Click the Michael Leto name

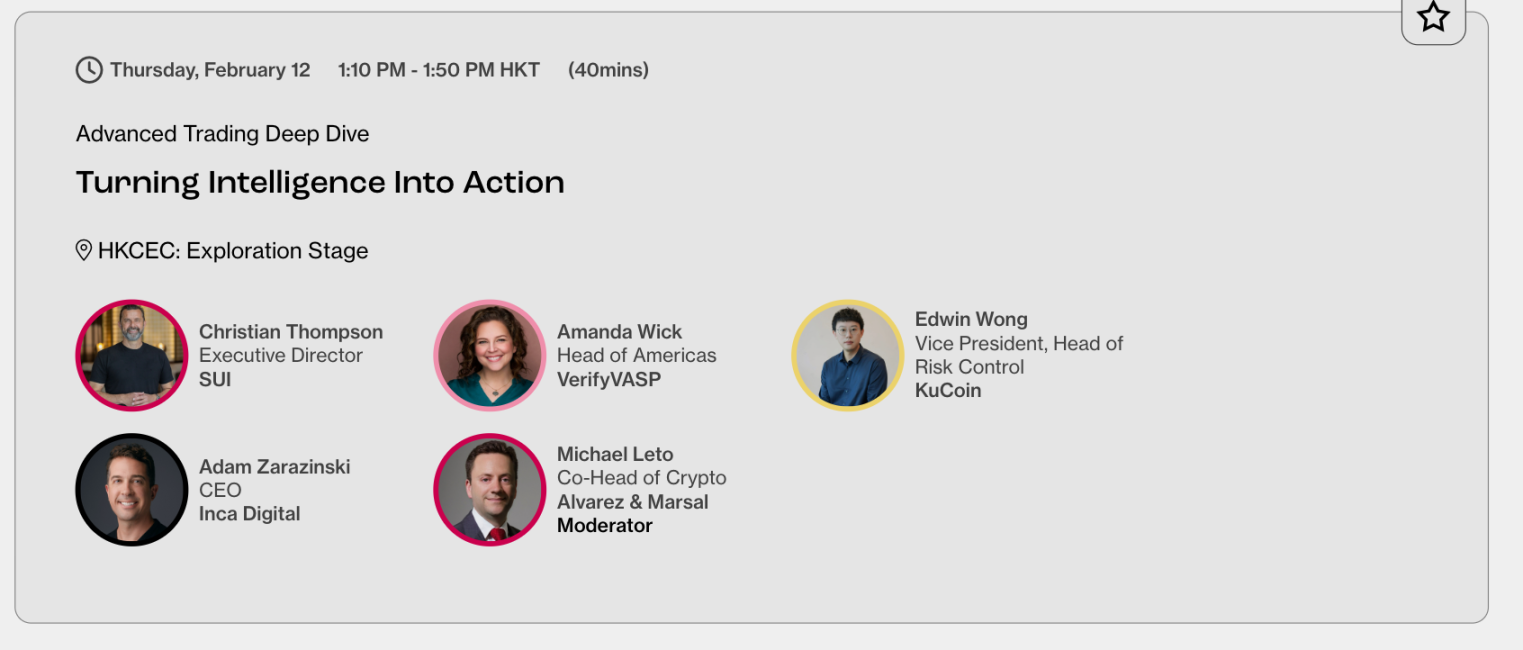point(615,454)
